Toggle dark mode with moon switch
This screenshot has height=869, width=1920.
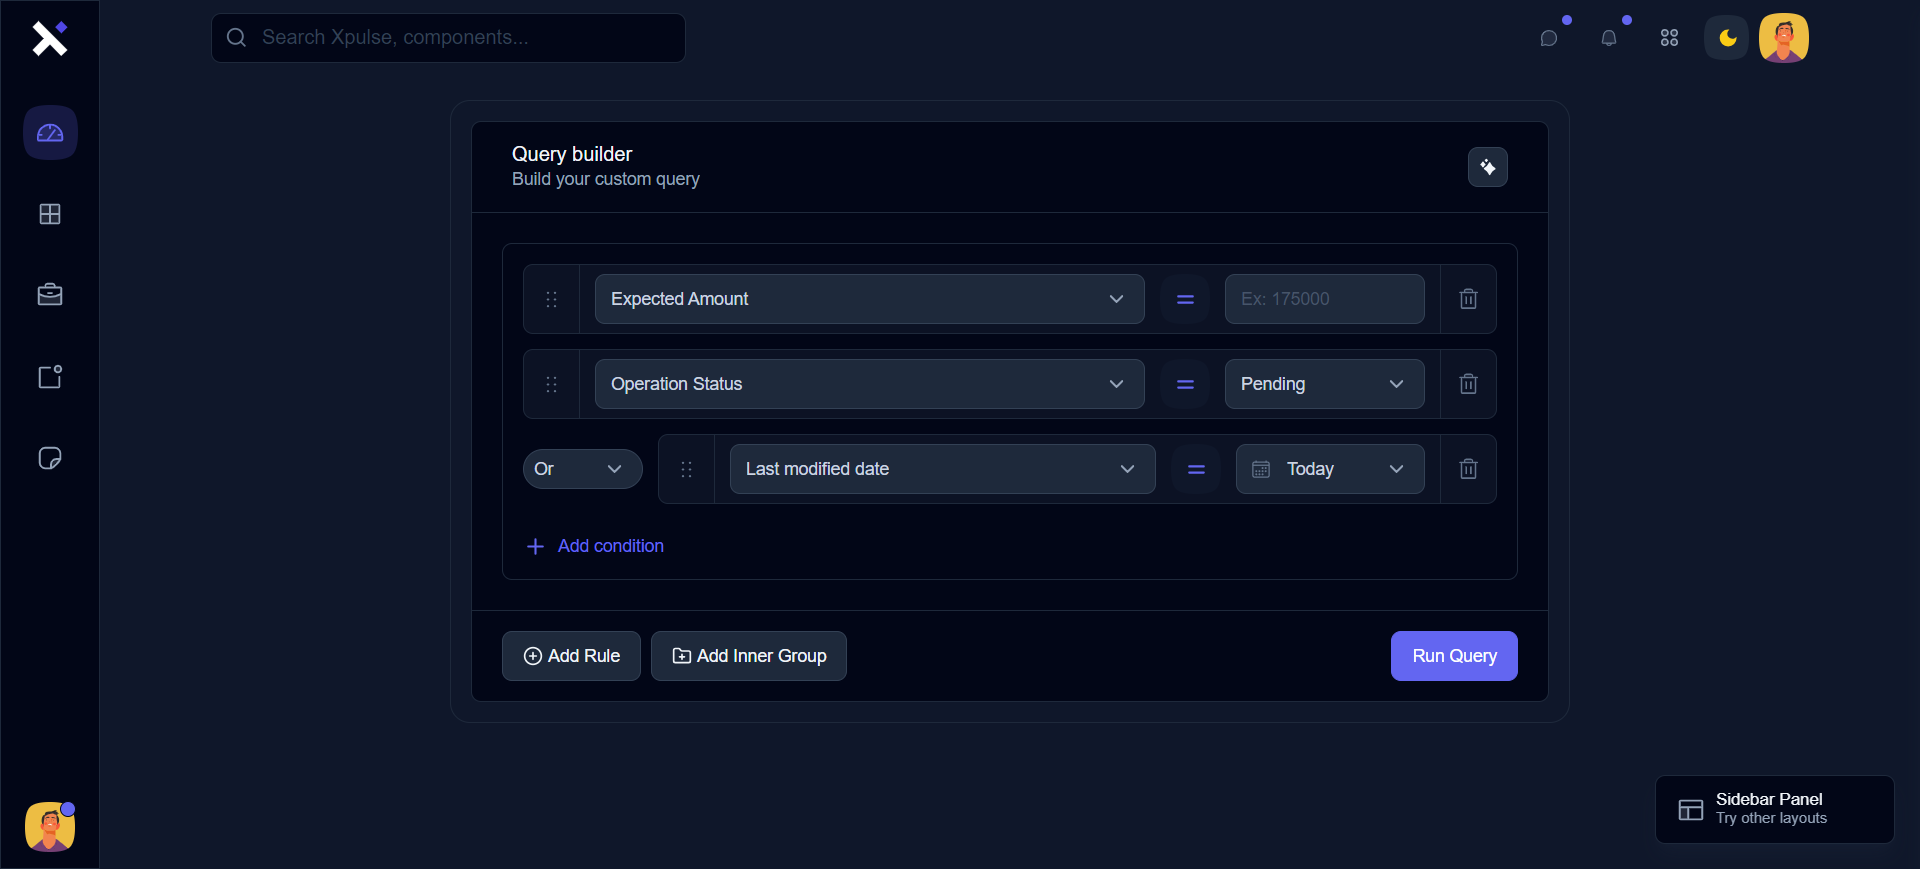(1727, 38)
